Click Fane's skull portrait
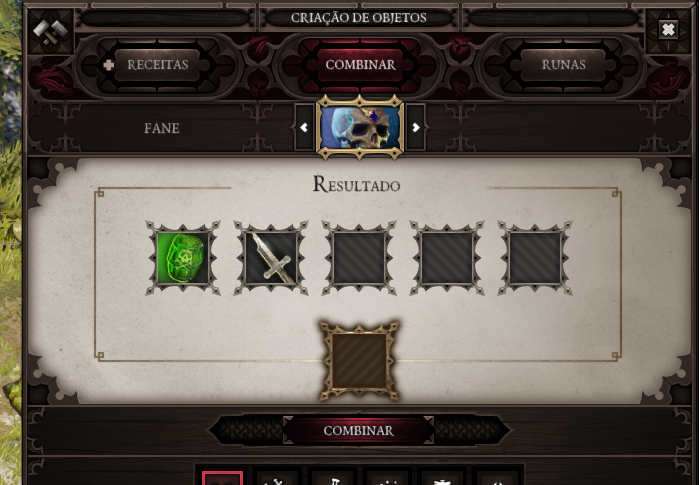 (x=360, y=127)
